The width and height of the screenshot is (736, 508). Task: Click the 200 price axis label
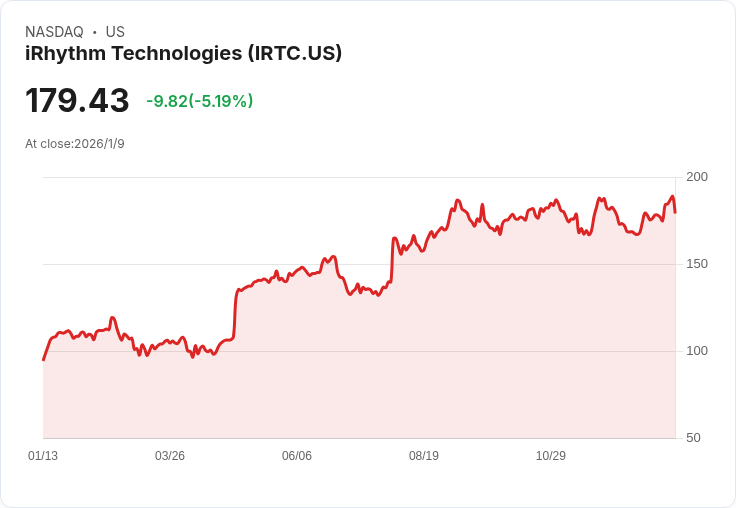point(697,177)
